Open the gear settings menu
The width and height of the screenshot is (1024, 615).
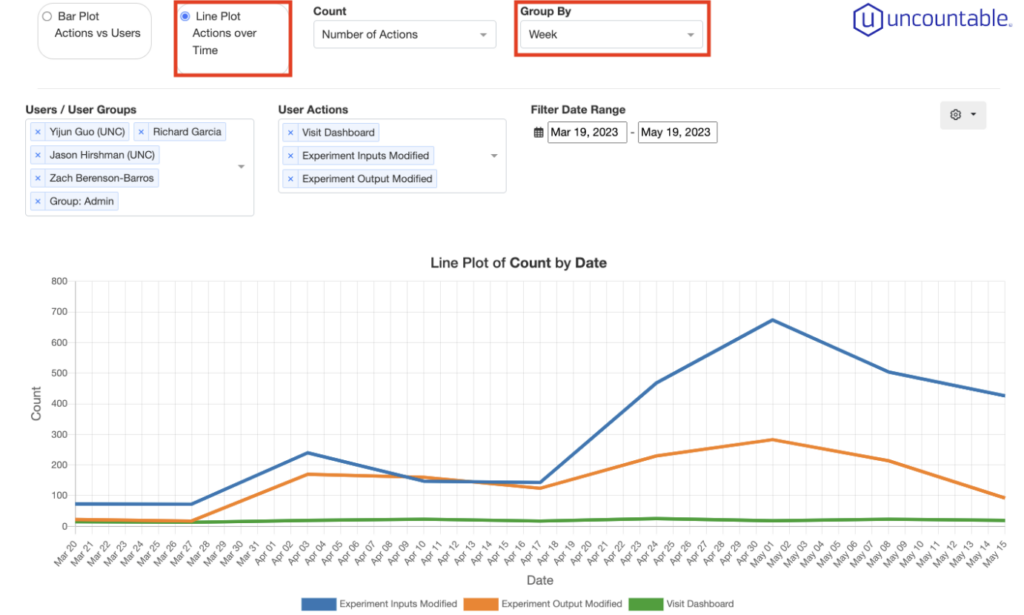click(963, 115)
